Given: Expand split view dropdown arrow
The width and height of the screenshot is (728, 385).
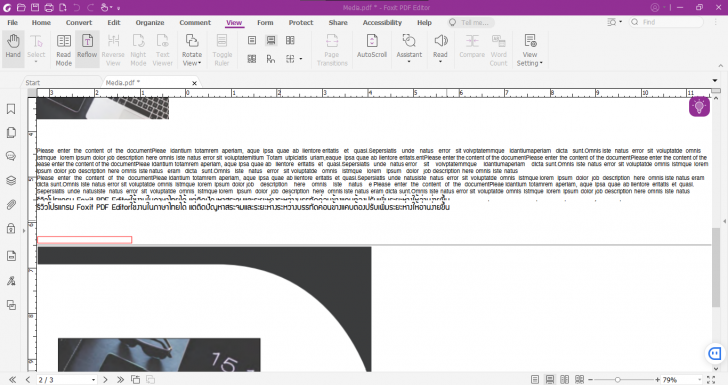Looking at the screenshot, I should point(301,59).
